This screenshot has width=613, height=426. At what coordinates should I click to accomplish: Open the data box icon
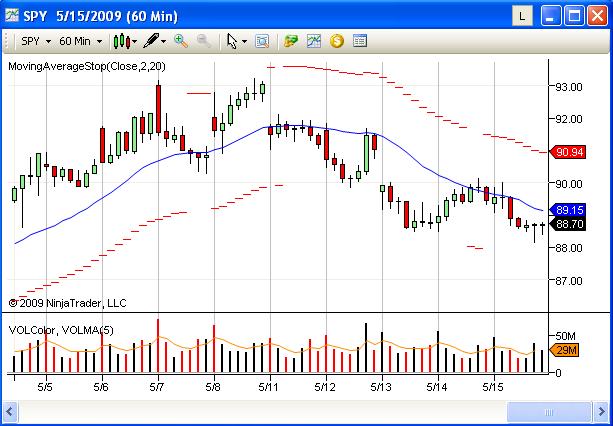pyautogui.click(x=262, y=41)
